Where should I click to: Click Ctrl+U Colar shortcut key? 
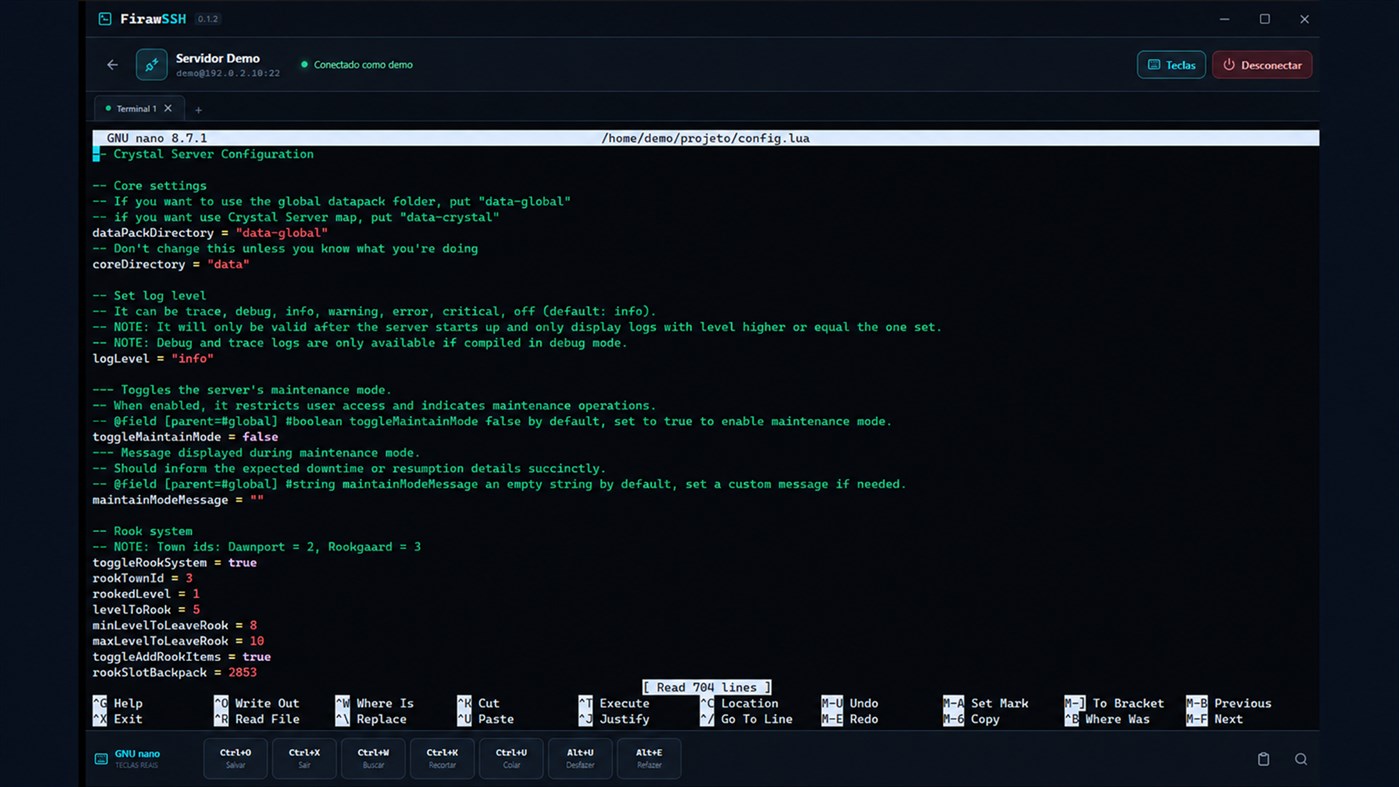click(511, 758)
